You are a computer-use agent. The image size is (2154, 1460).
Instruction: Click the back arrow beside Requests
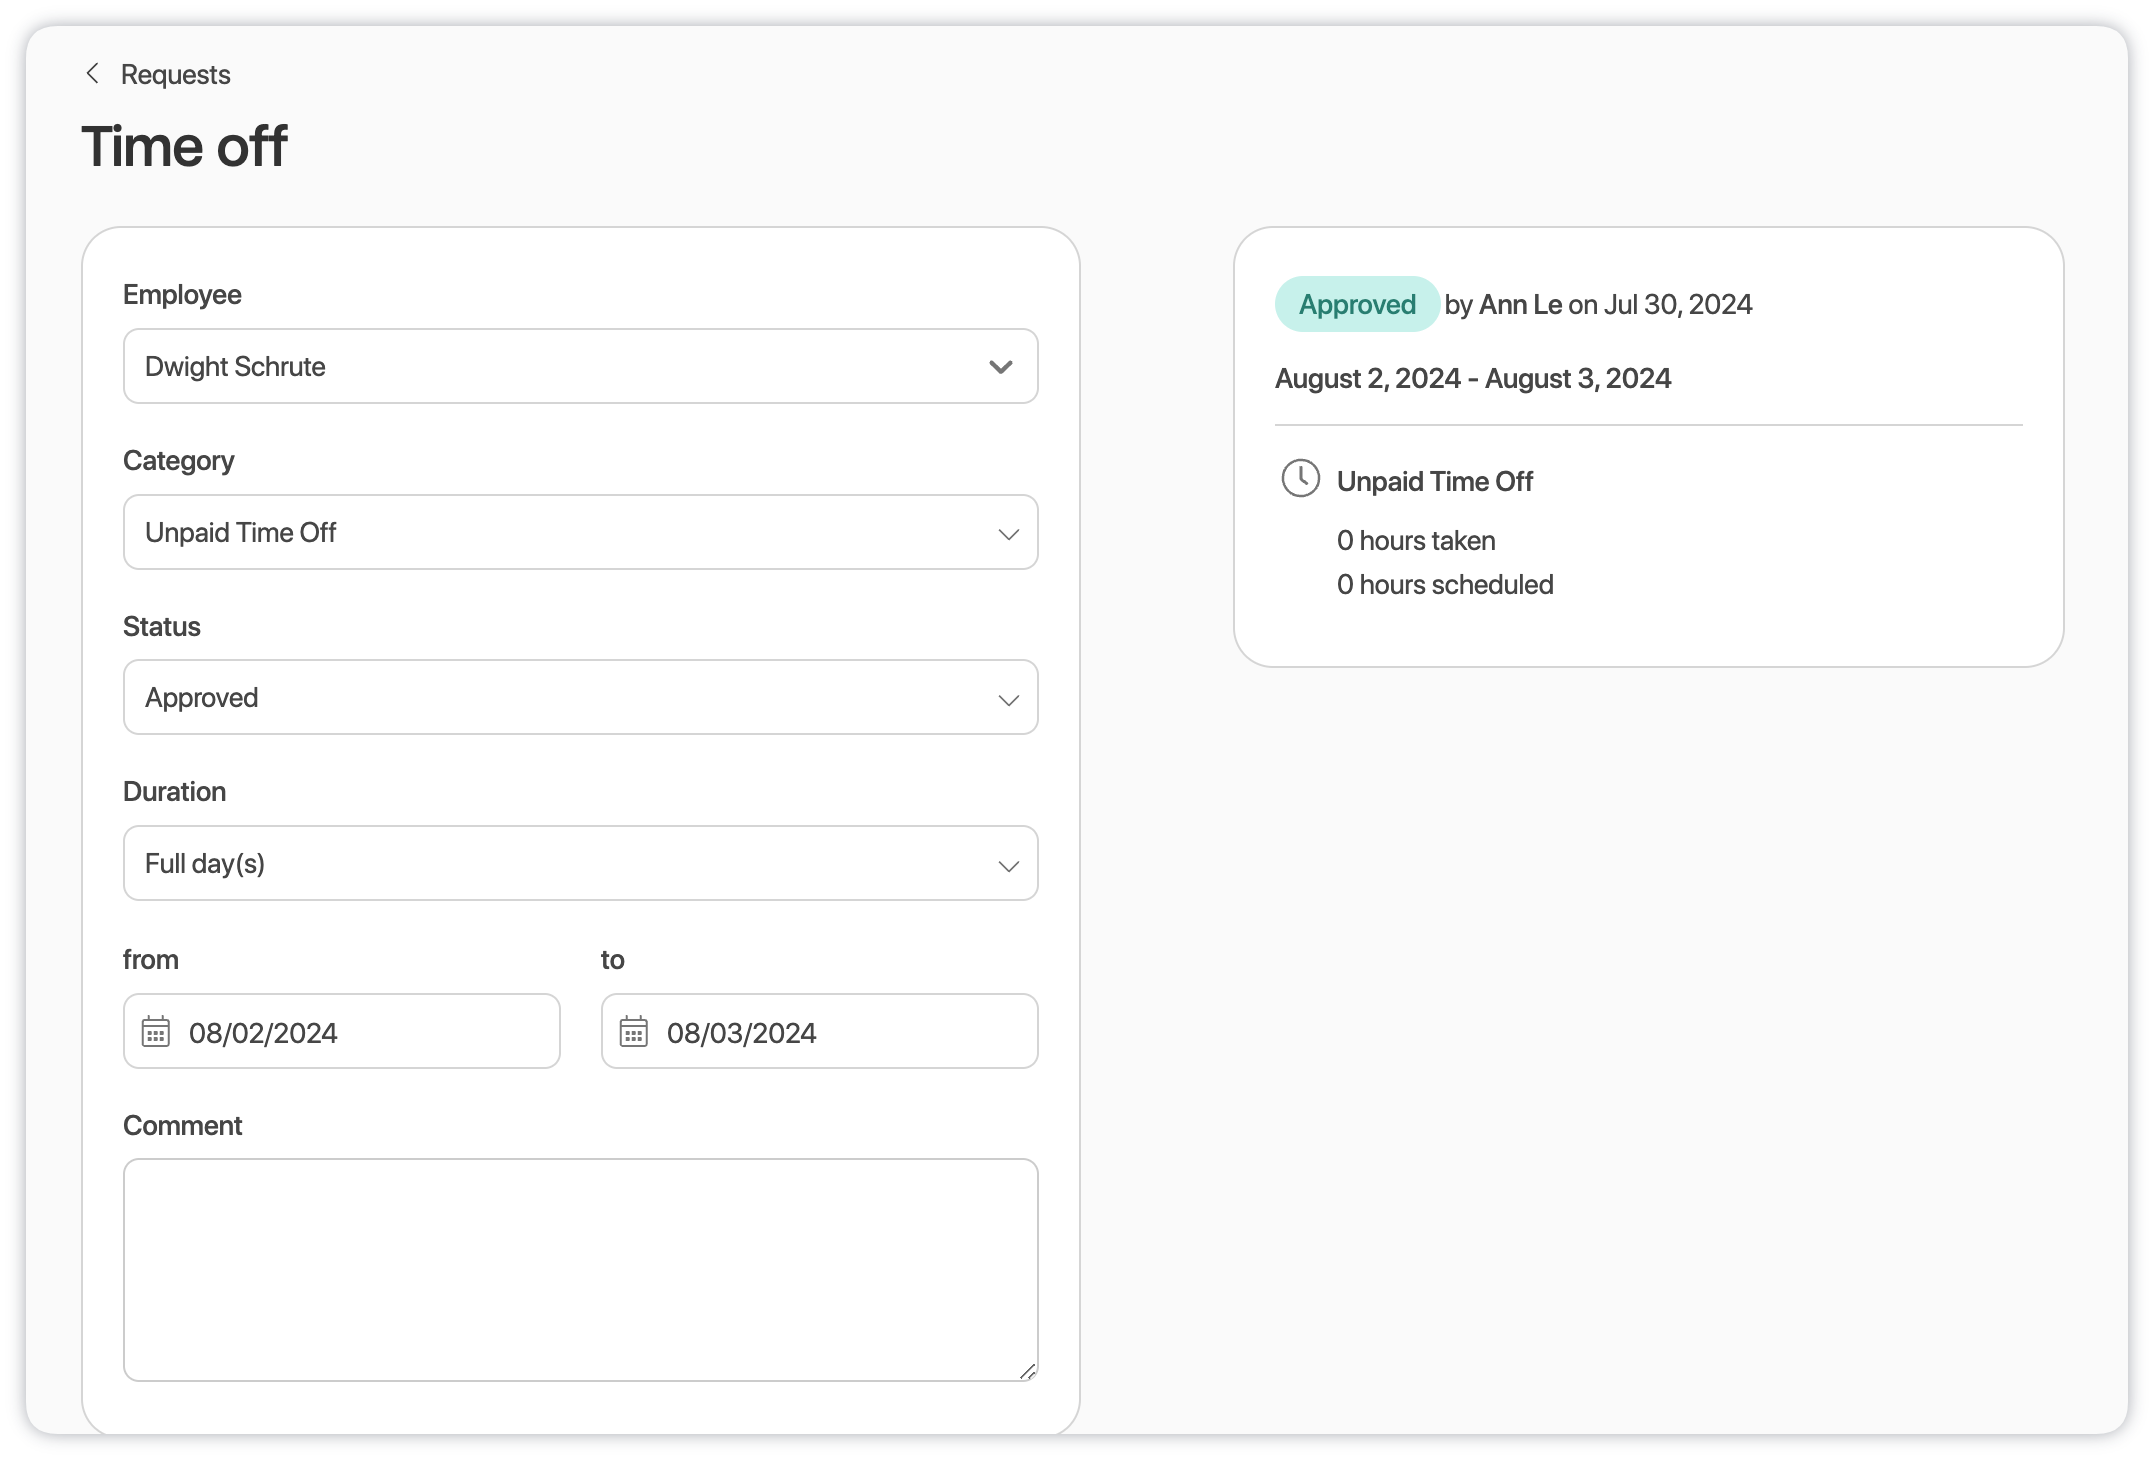pyautogui.click(x=92, y=74)
